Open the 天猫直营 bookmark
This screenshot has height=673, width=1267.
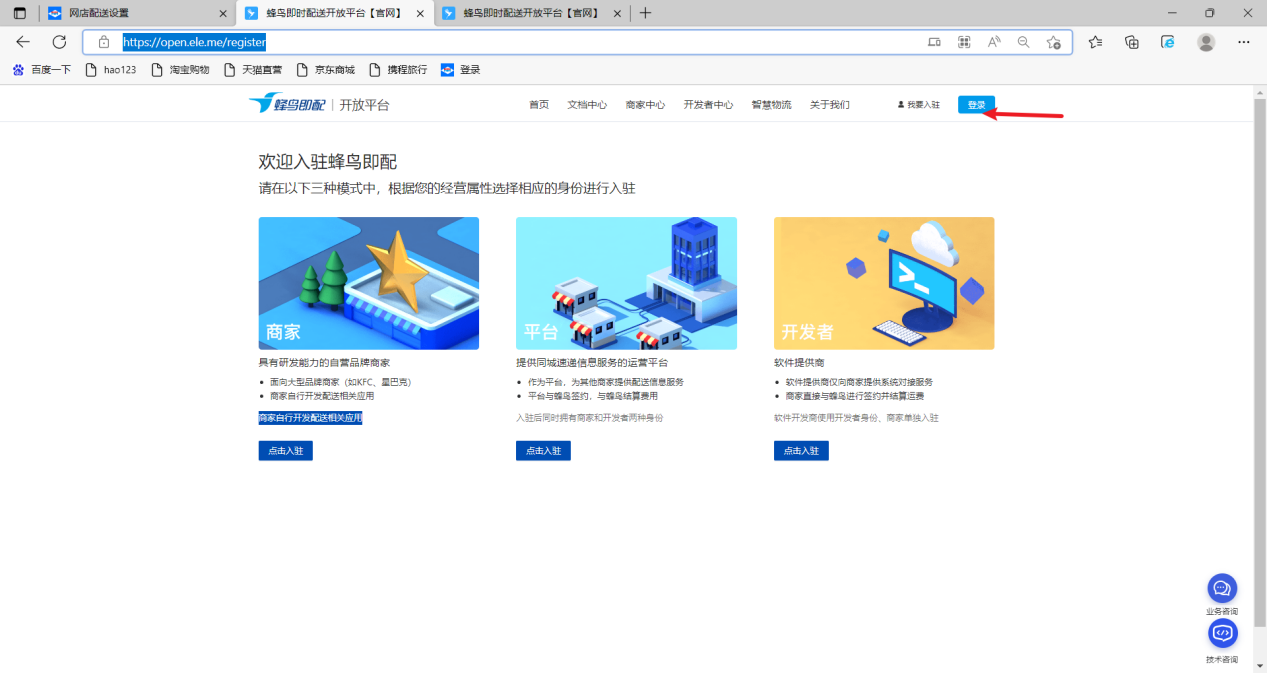pyautogui.click(x=253, y=70)
